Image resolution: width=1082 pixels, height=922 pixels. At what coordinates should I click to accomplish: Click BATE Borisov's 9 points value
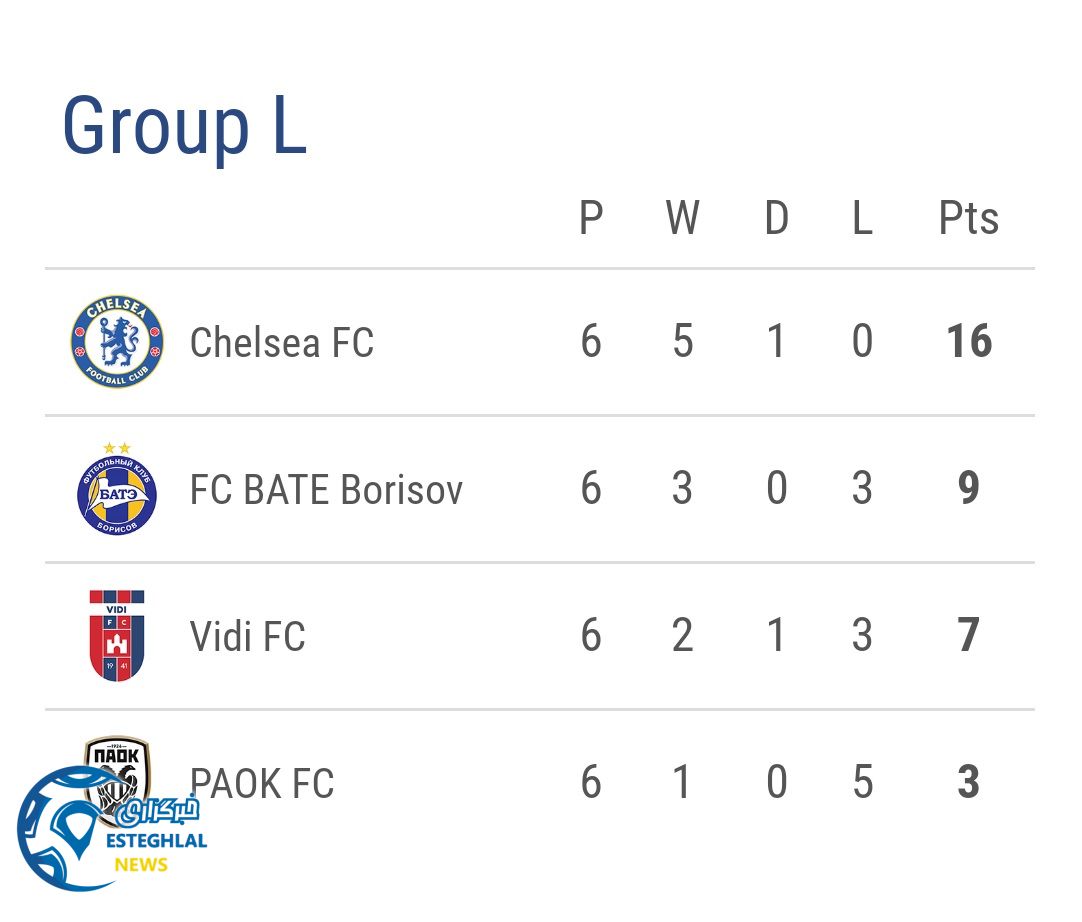(x=968, y=489)
